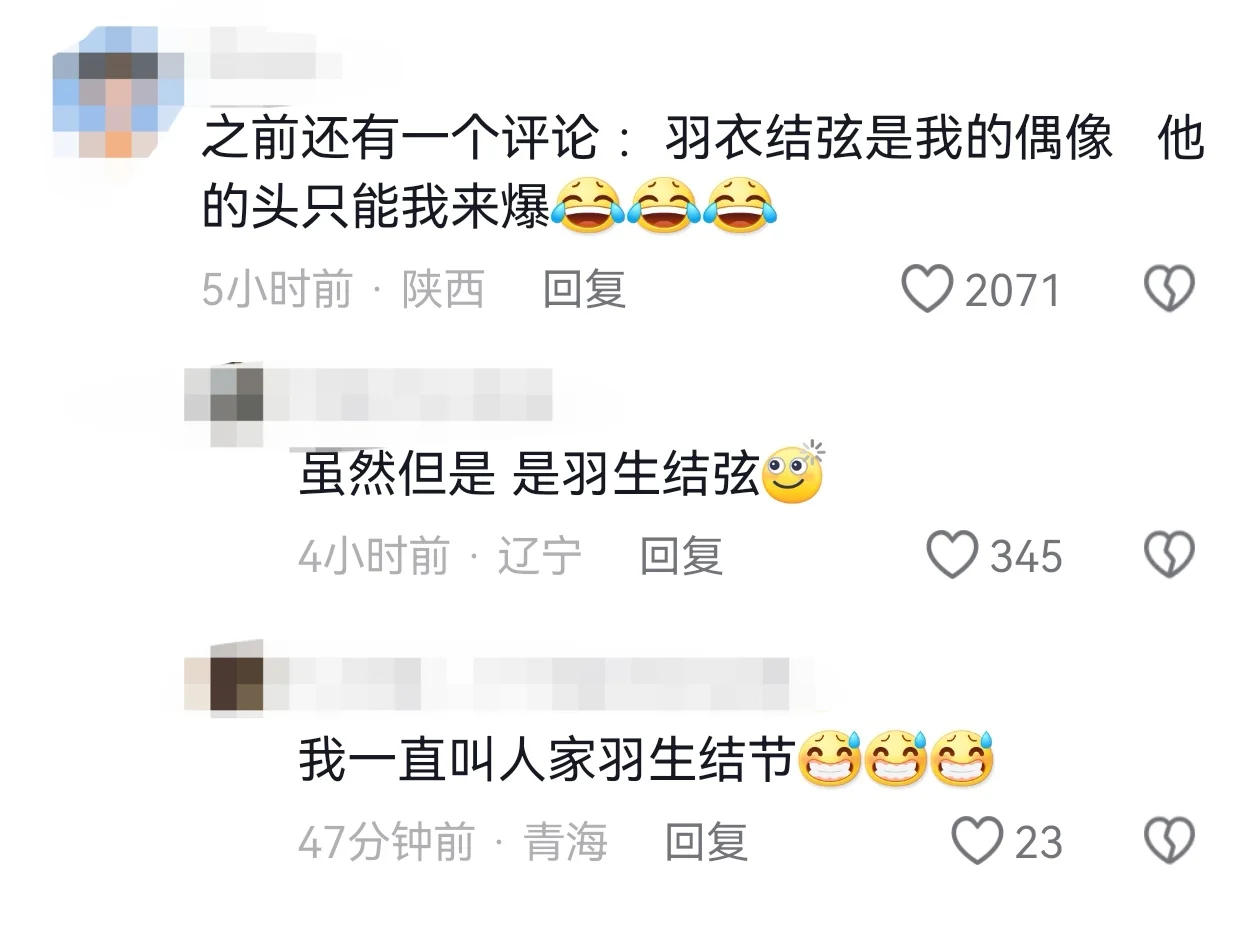
Task: Open username of the 辽宁 replier
Action: (410, 395)
